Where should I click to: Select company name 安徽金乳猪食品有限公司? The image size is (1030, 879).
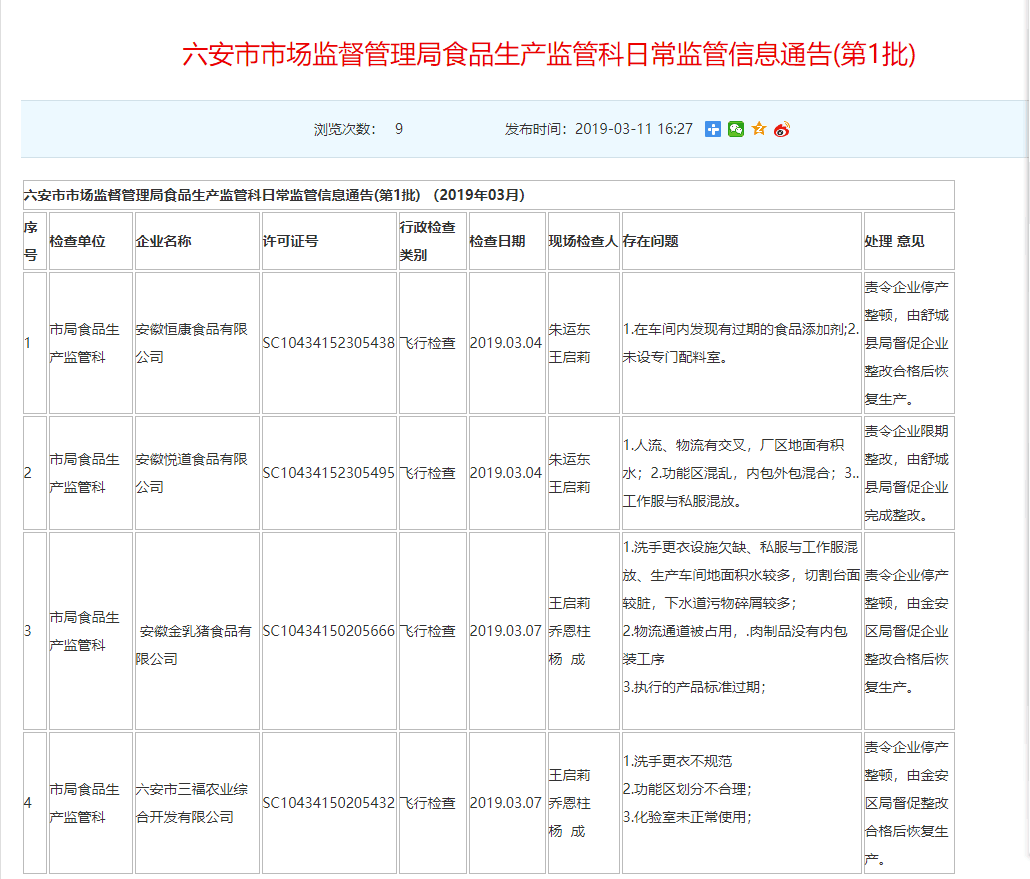[193, 645]
